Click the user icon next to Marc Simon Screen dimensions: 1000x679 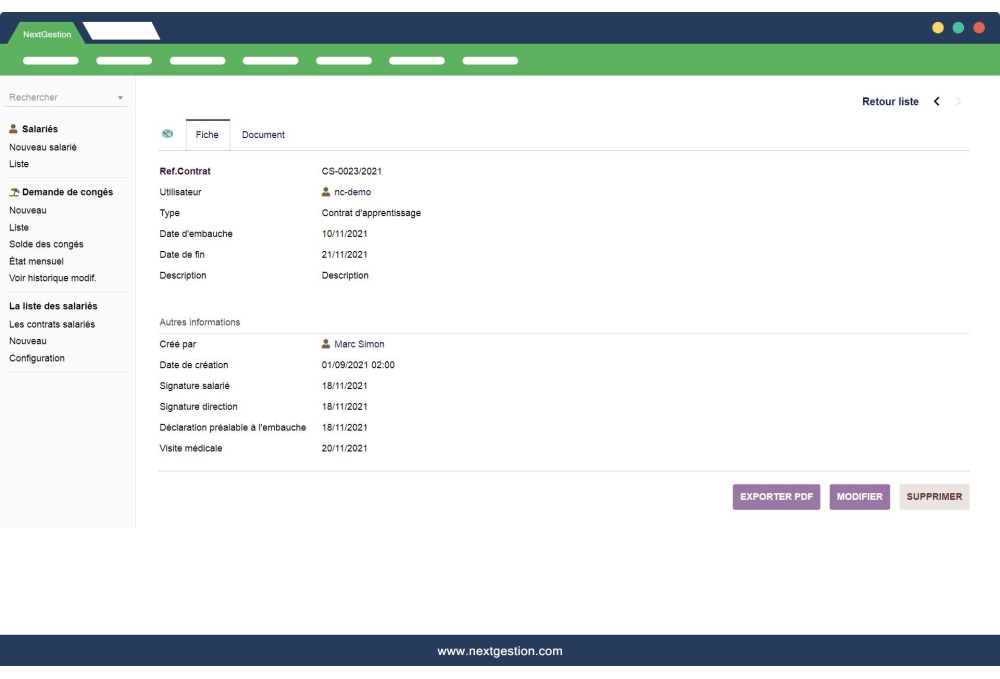point(326,344)
